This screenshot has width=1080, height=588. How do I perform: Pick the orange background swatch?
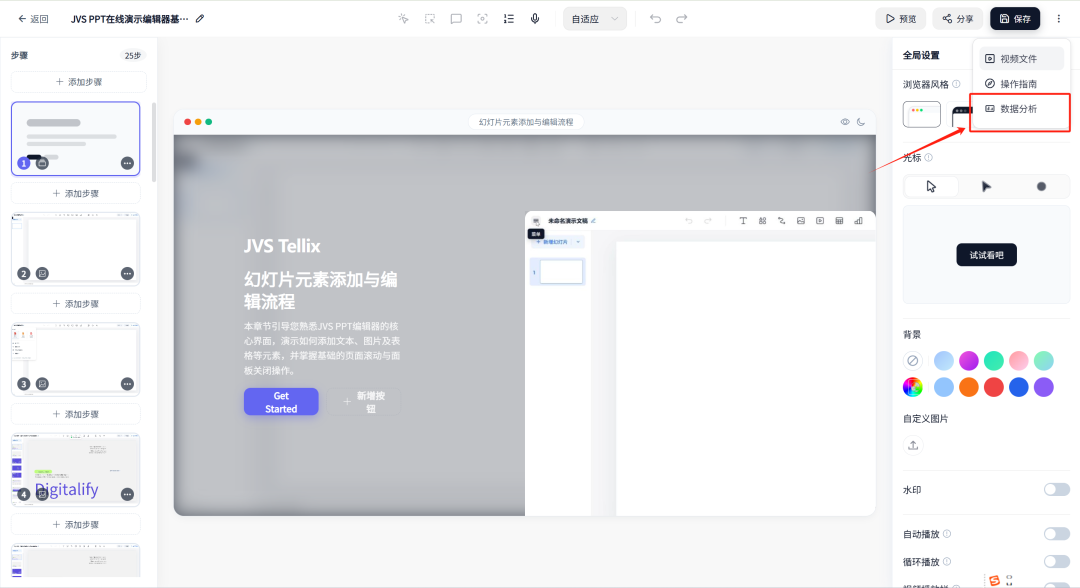[968, 387]
